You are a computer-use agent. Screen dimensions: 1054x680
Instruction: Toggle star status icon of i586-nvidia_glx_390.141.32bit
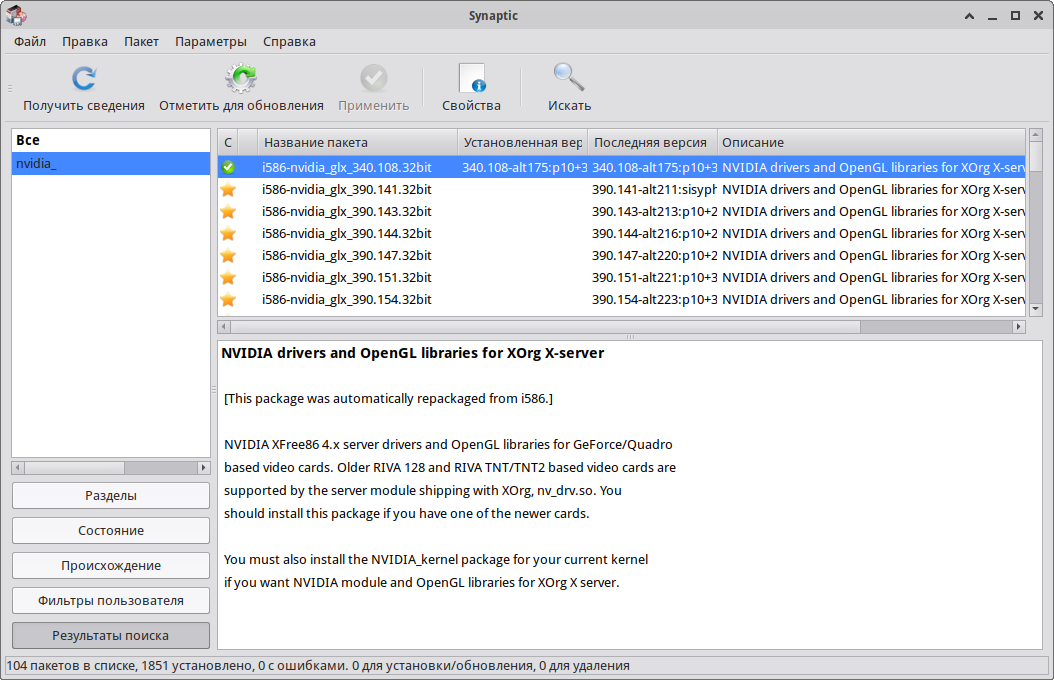coord(228,189)
